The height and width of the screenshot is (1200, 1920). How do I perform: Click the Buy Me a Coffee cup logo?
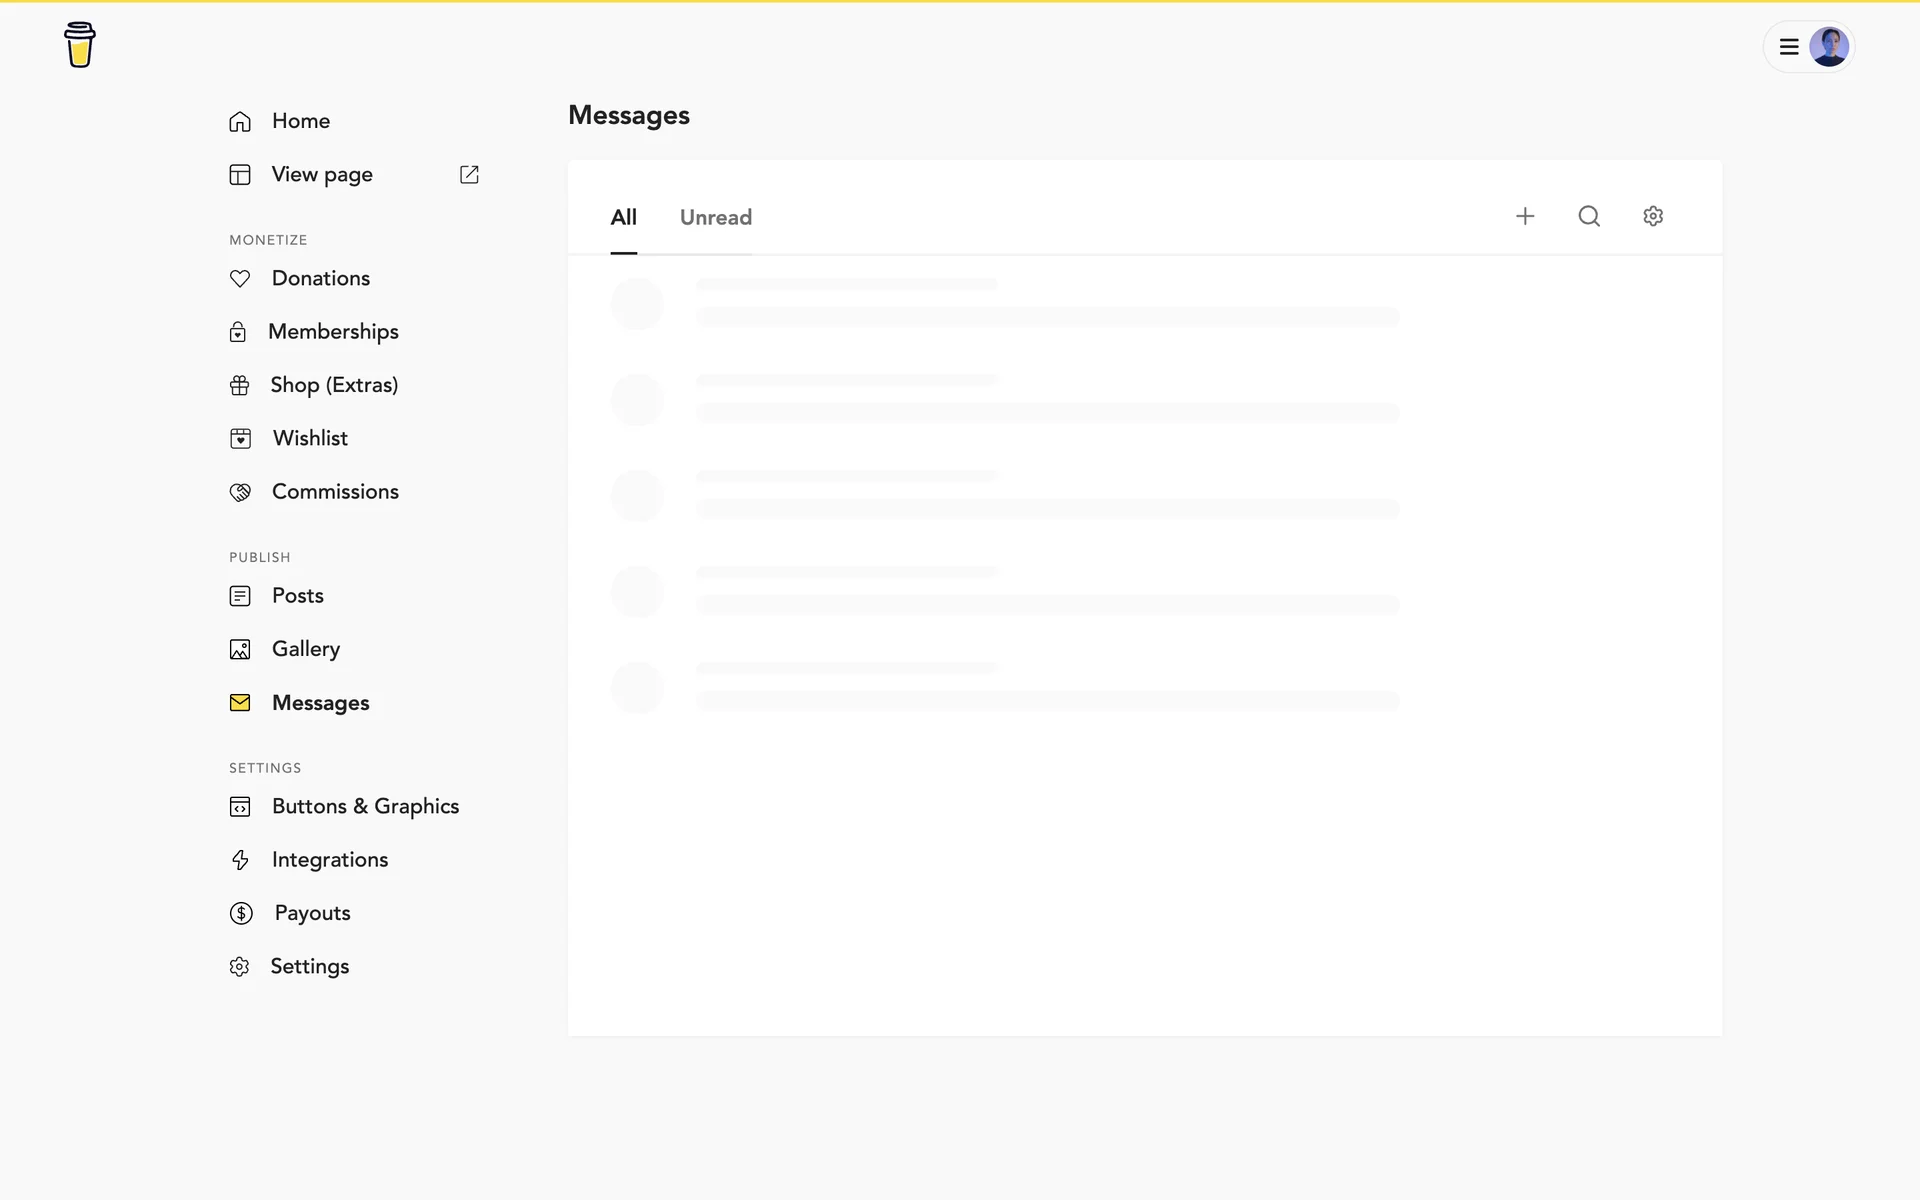tap(80, 45)
